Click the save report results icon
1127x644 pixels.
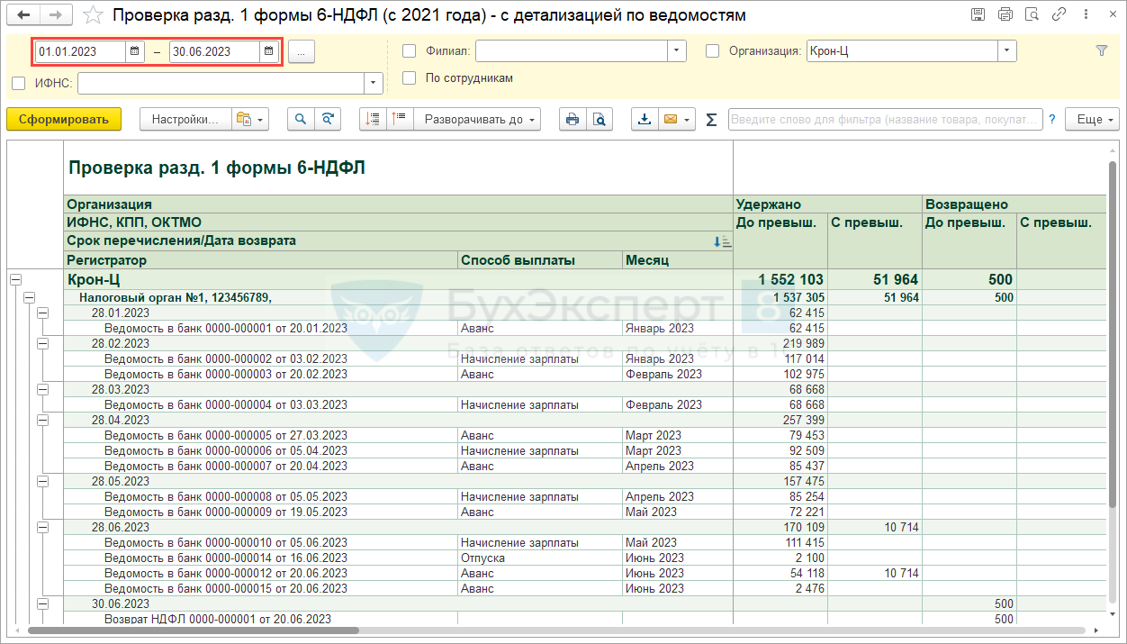(x=645, y=119)
